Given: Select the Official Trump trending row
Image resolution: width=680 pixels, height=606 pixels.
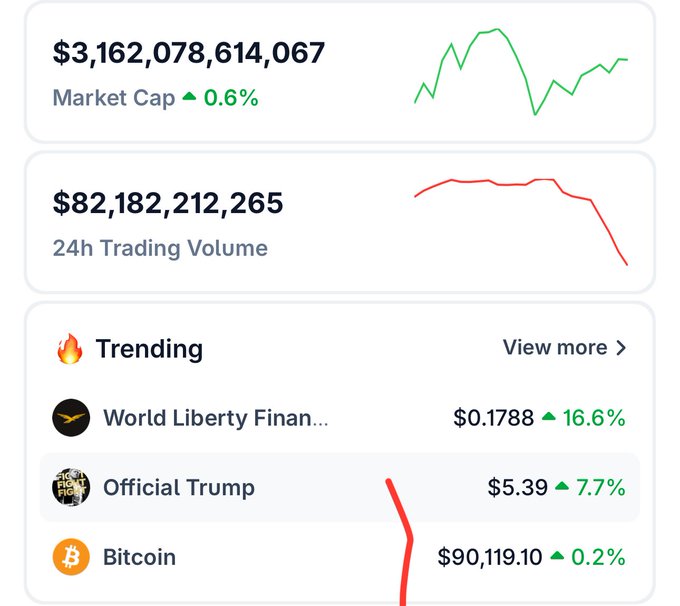Looking at the screenshot, I should [339, 488].
